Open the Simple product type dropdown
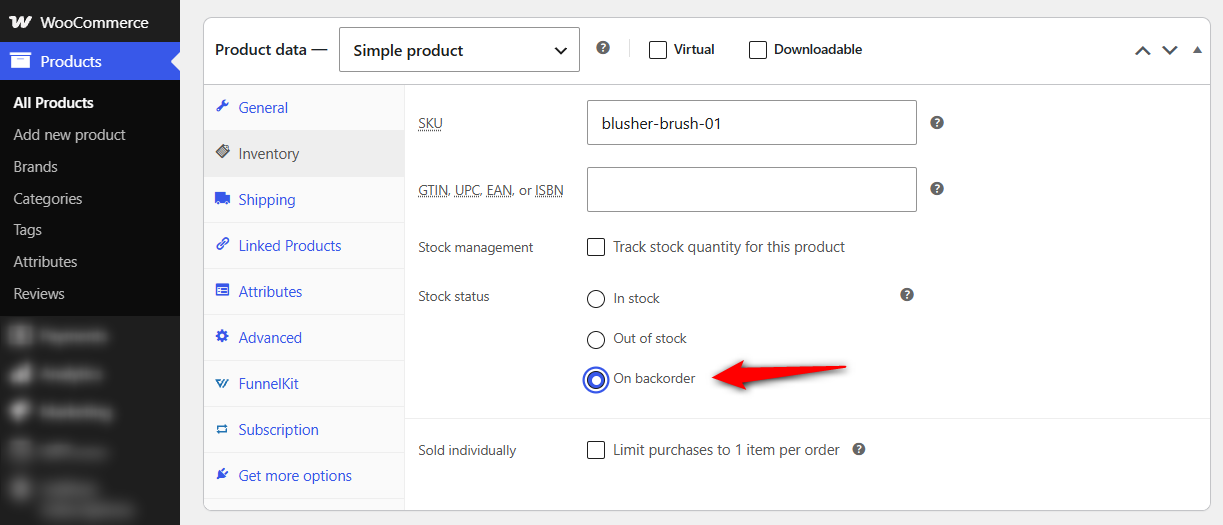The image size is (1223, 525). point(459,50)
